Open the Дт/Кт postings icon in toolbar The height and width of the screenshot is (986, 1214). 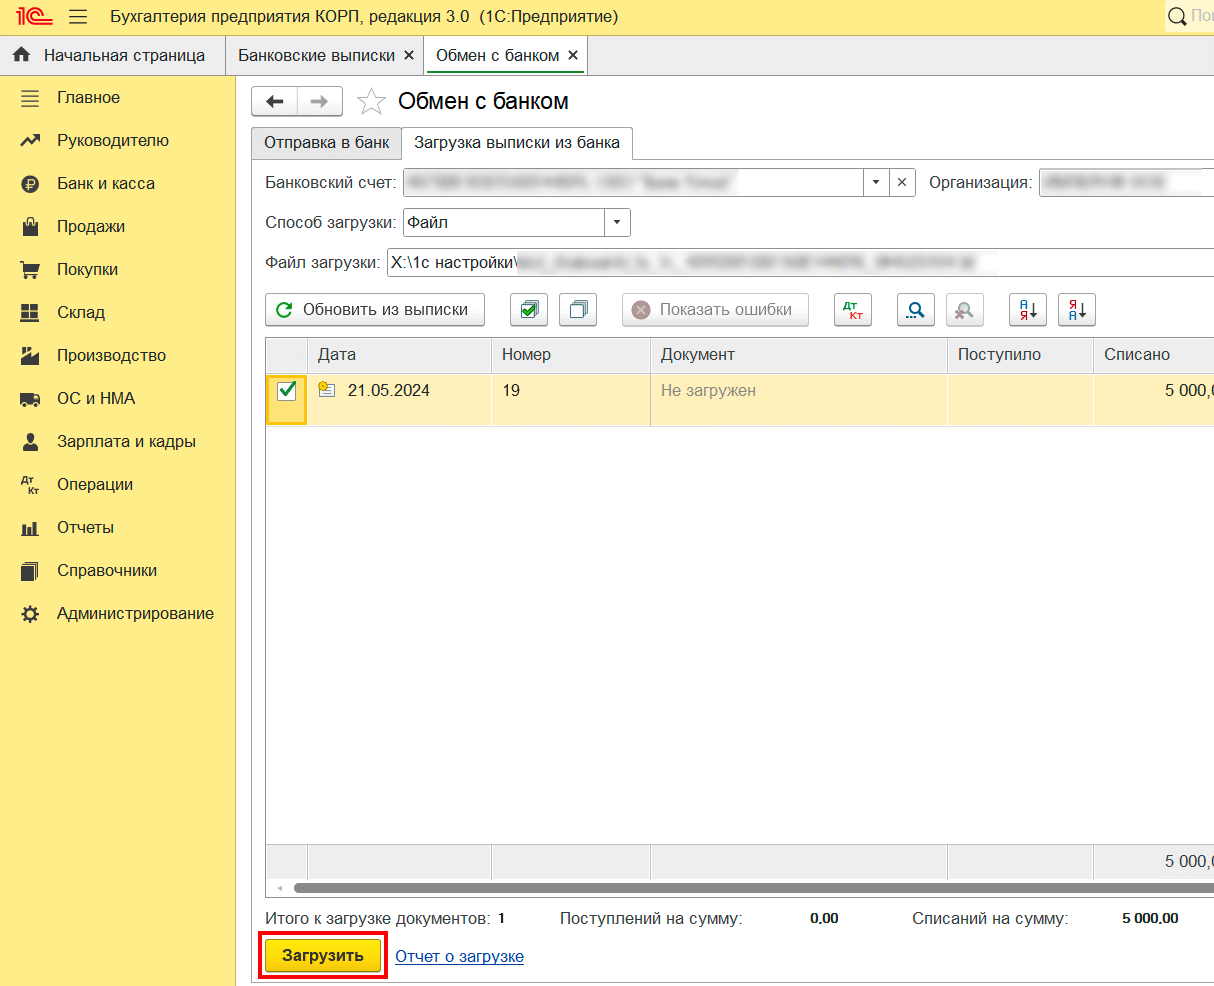point(853,310)
